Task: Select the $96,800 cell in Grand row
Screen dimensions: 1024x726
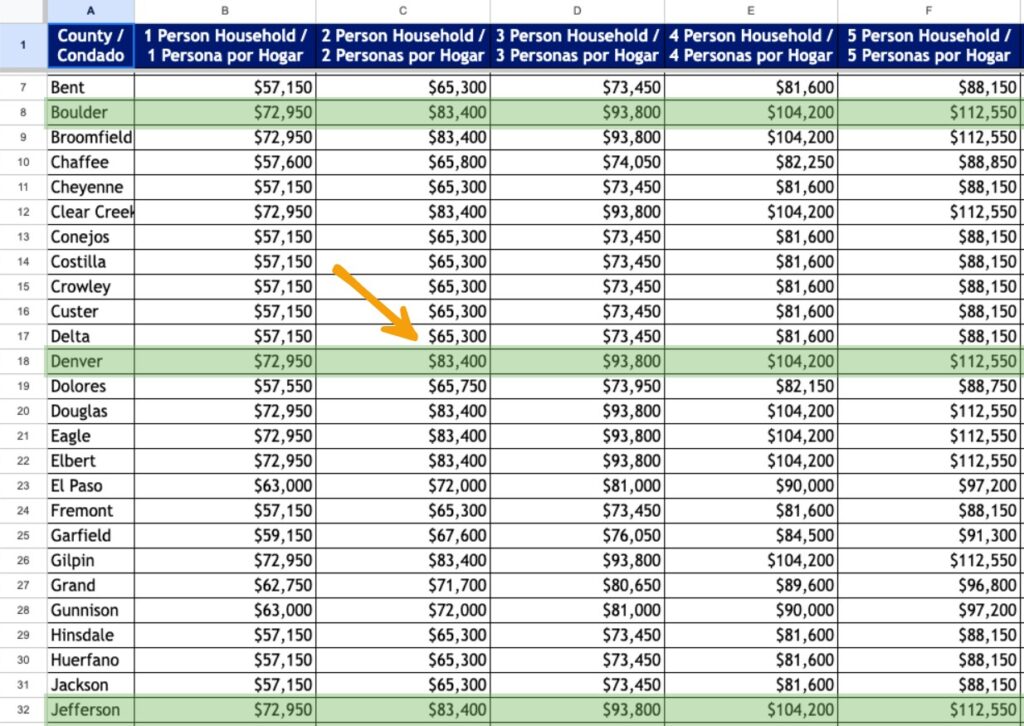Action: 929,585
